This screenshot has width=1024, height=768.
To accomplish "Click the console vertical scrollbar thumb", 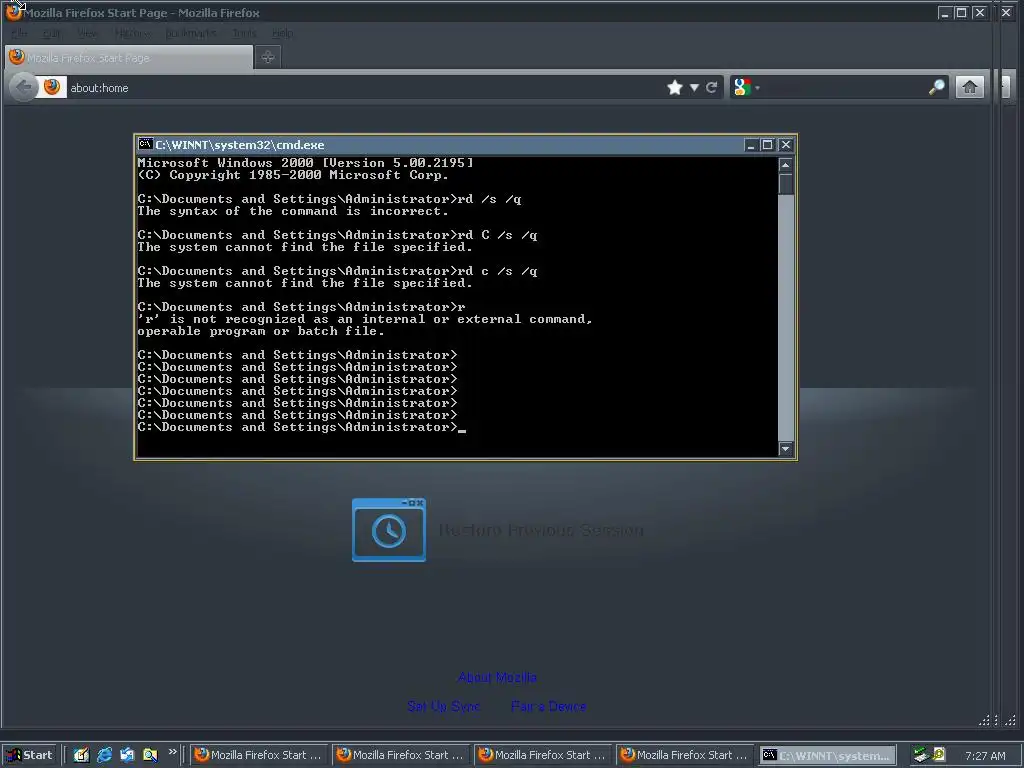I will (786, 184).
